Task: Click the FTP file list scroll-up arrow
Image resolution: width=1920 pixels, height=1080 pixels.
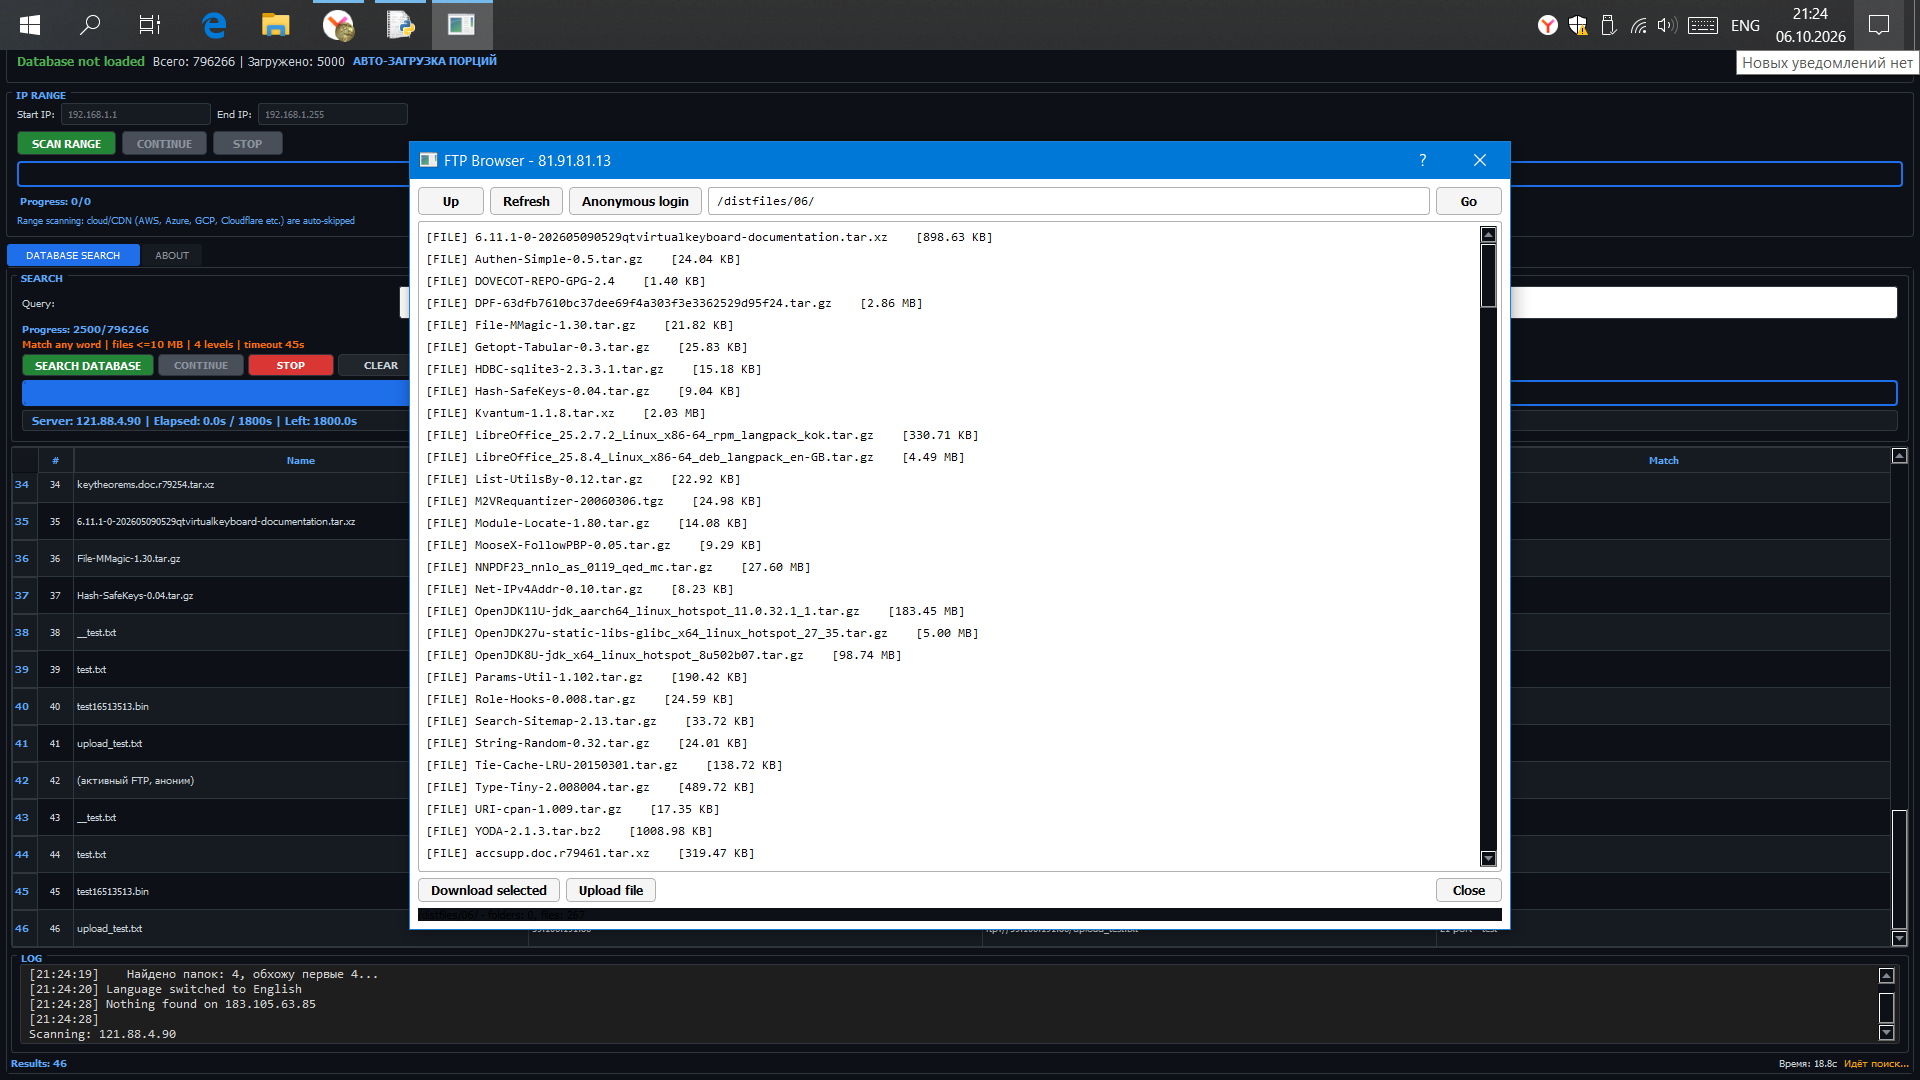Action: 1488,235
